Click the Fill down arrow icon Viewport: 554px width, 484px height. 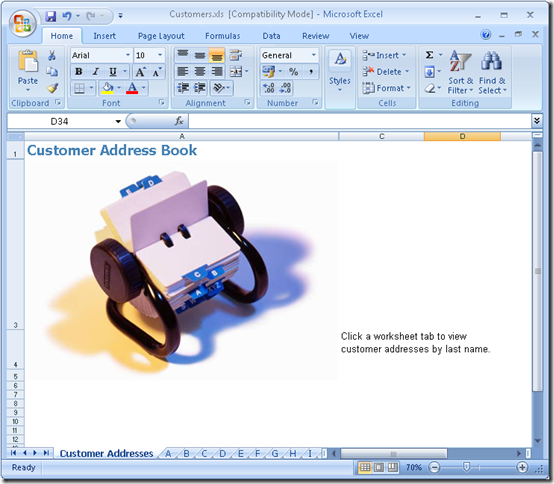429,72
